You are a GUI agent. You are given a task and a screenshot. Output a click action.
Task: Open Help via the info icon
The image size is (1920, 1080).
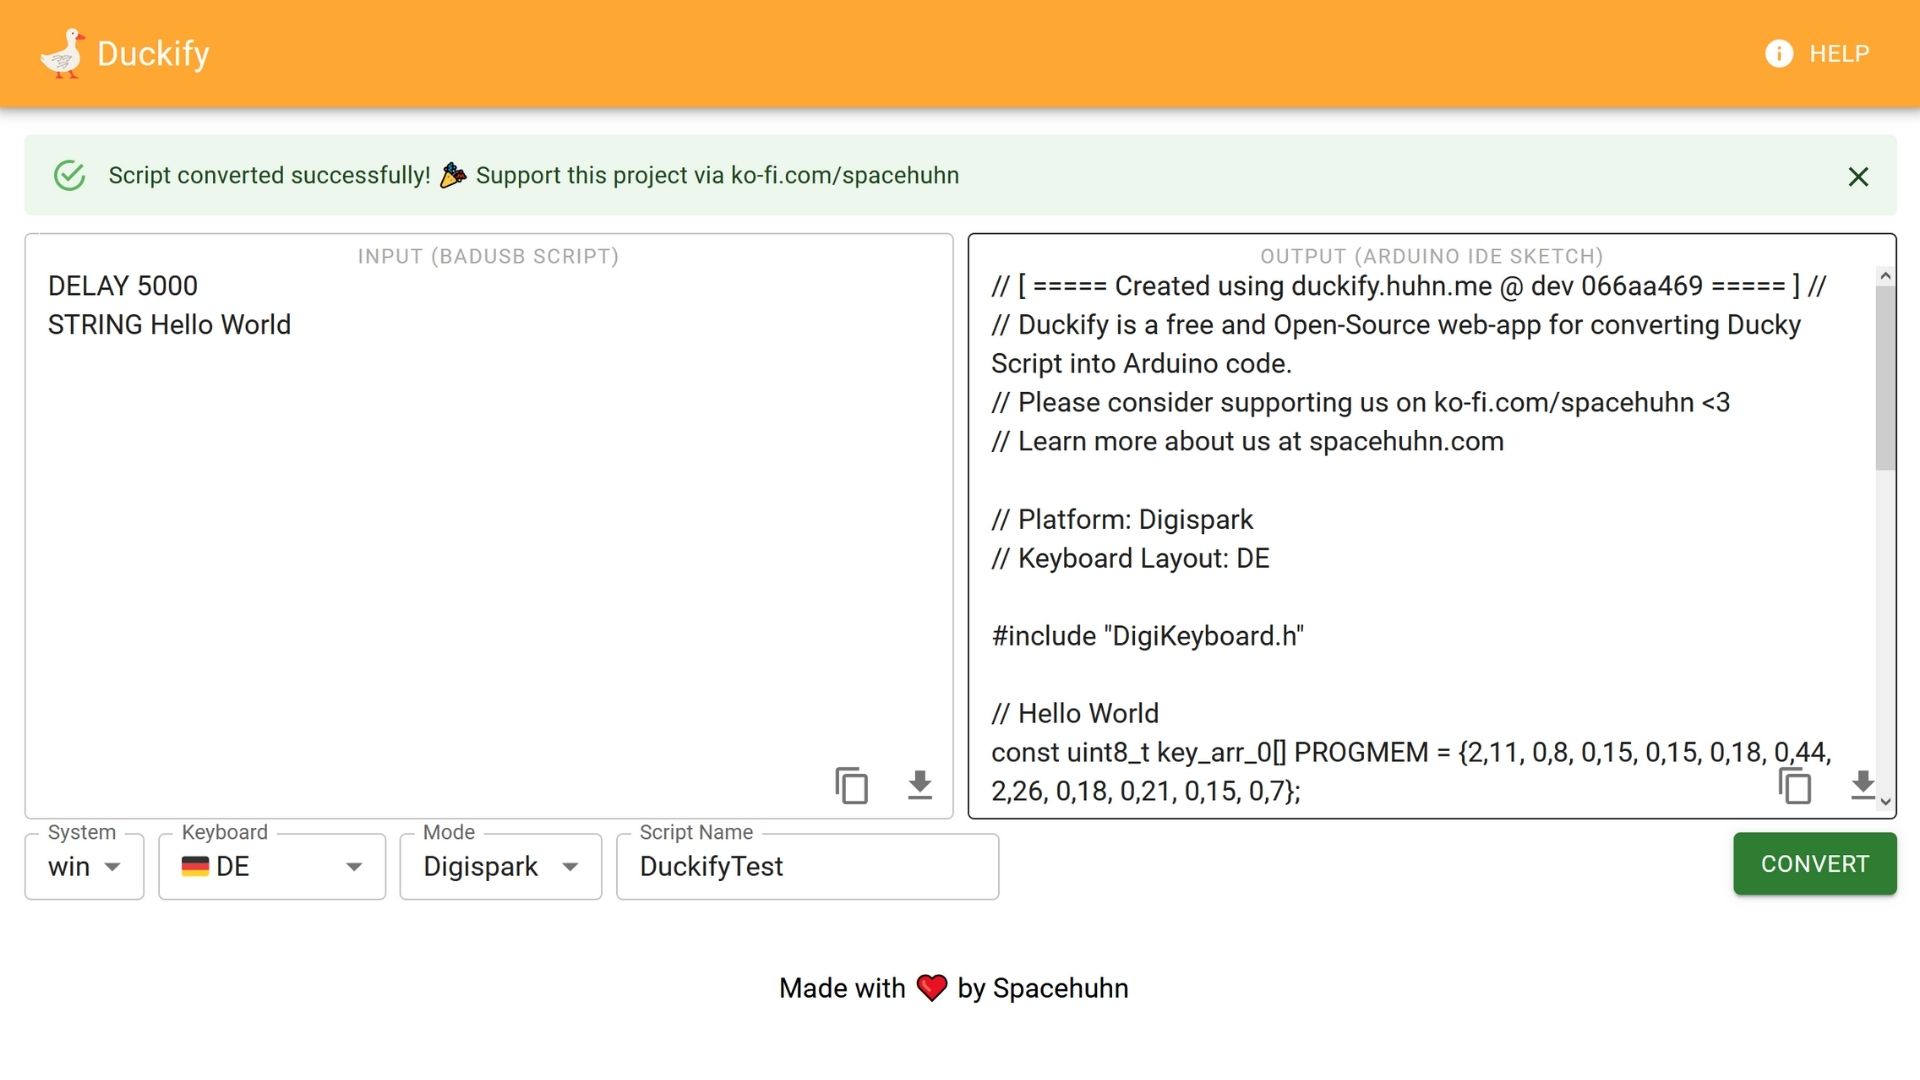(x=1779, y=53)
